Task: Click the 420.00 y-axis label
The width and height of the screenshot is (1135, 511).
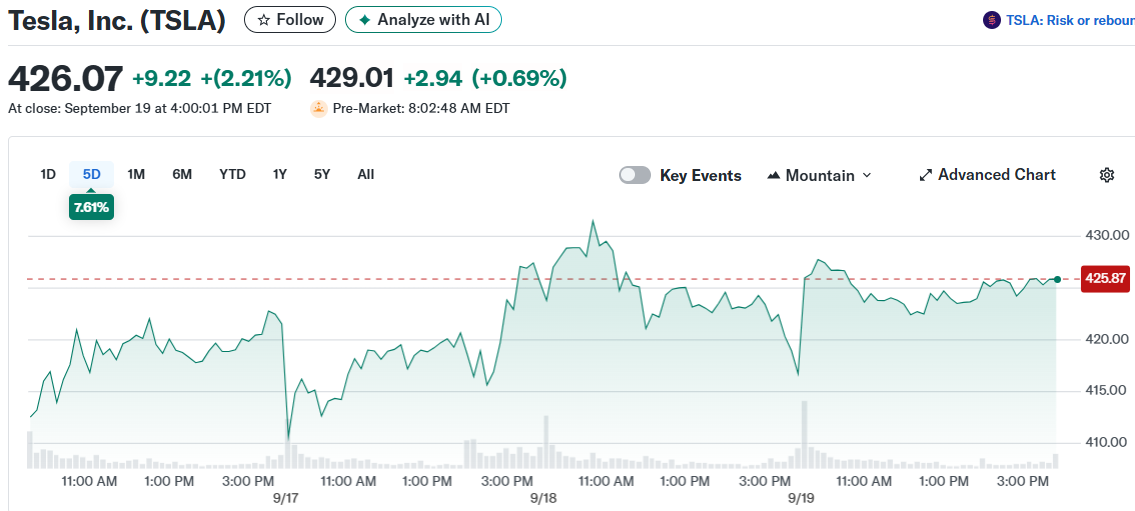Action: [1107, 339]
